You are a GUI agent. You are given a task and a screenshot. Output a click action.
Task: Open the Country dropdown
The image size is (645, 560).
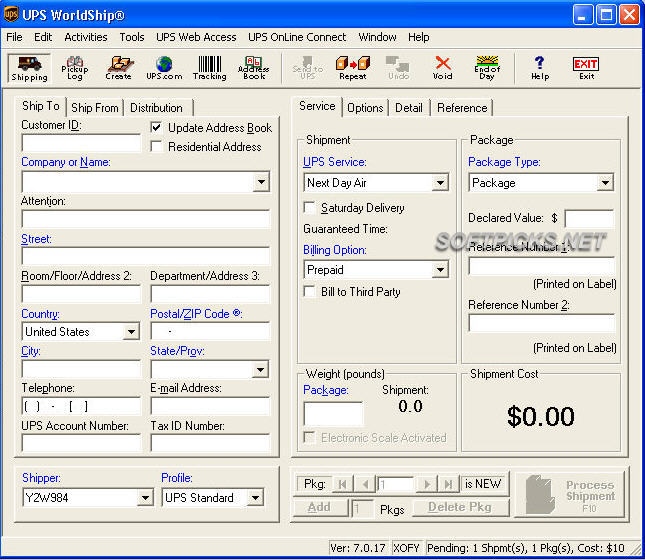pos(131,332)
